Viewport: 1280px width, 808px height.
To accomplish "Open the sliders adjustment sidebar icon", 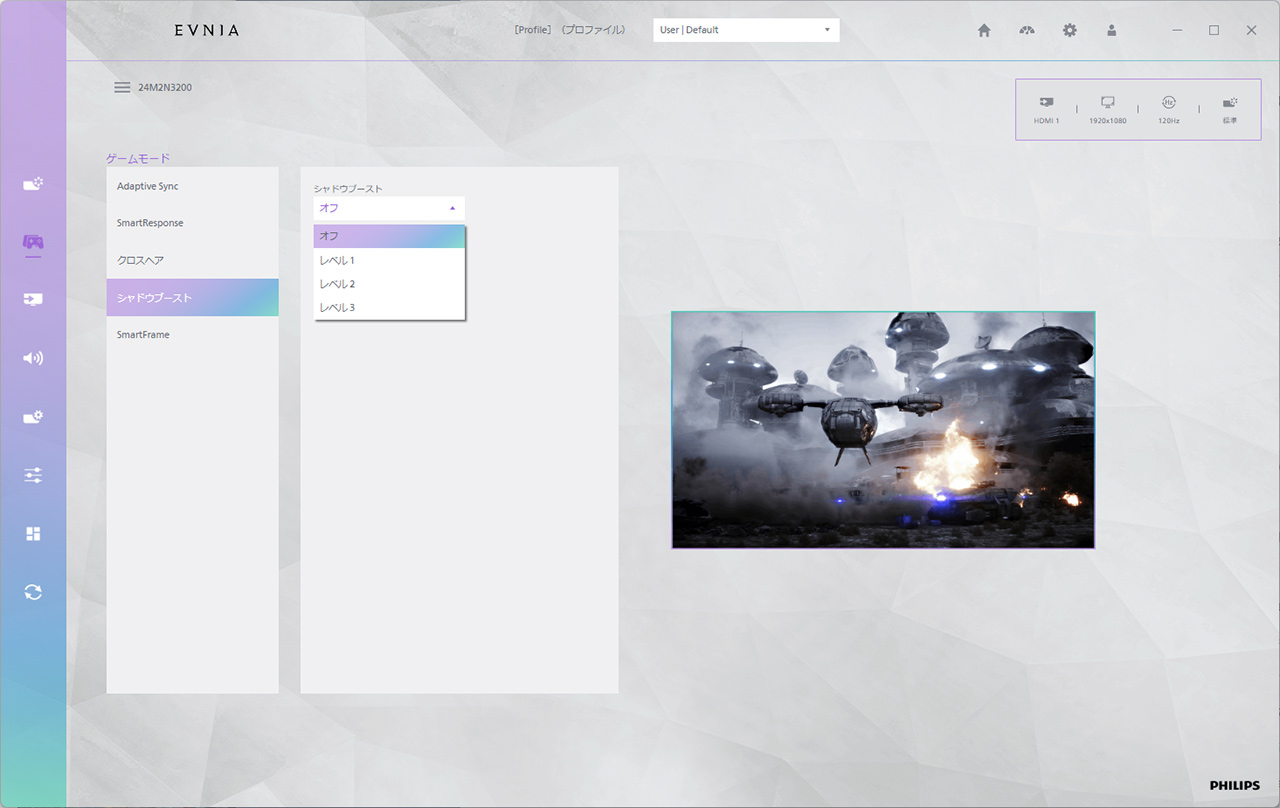I will (x=33, y=475).
